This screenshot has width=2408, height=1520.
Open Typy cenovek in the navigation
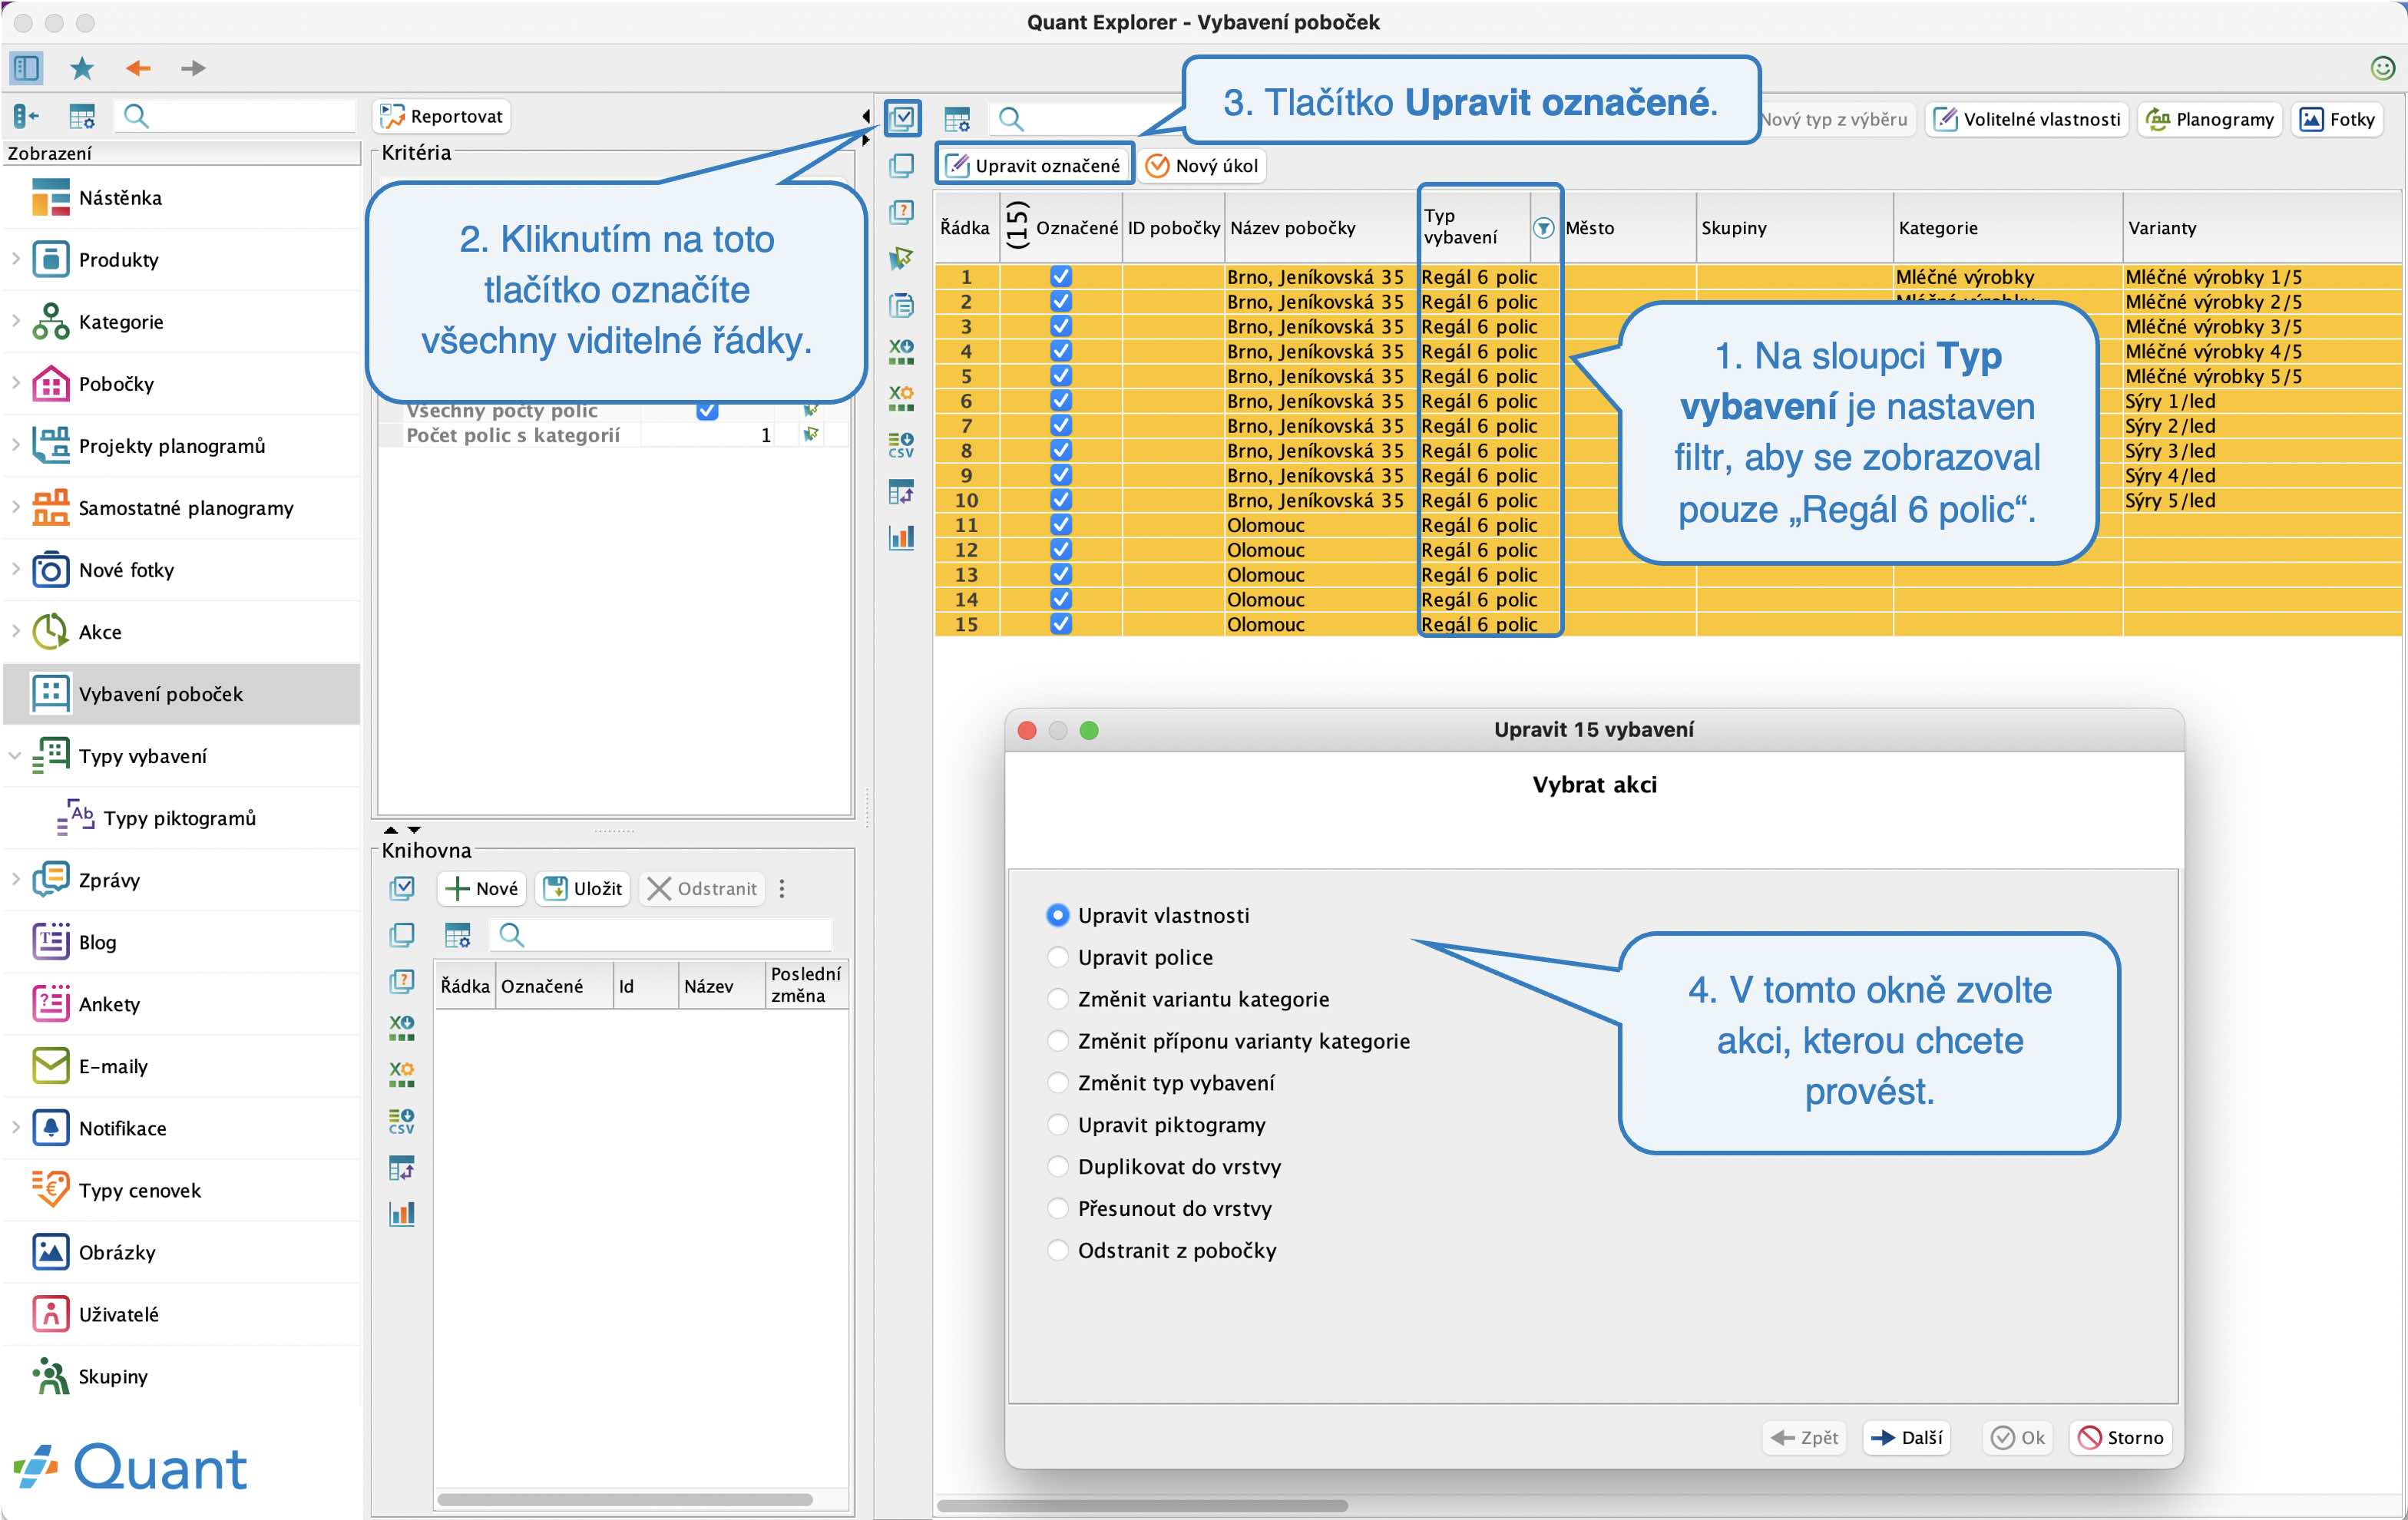[x=181, y=1190]
